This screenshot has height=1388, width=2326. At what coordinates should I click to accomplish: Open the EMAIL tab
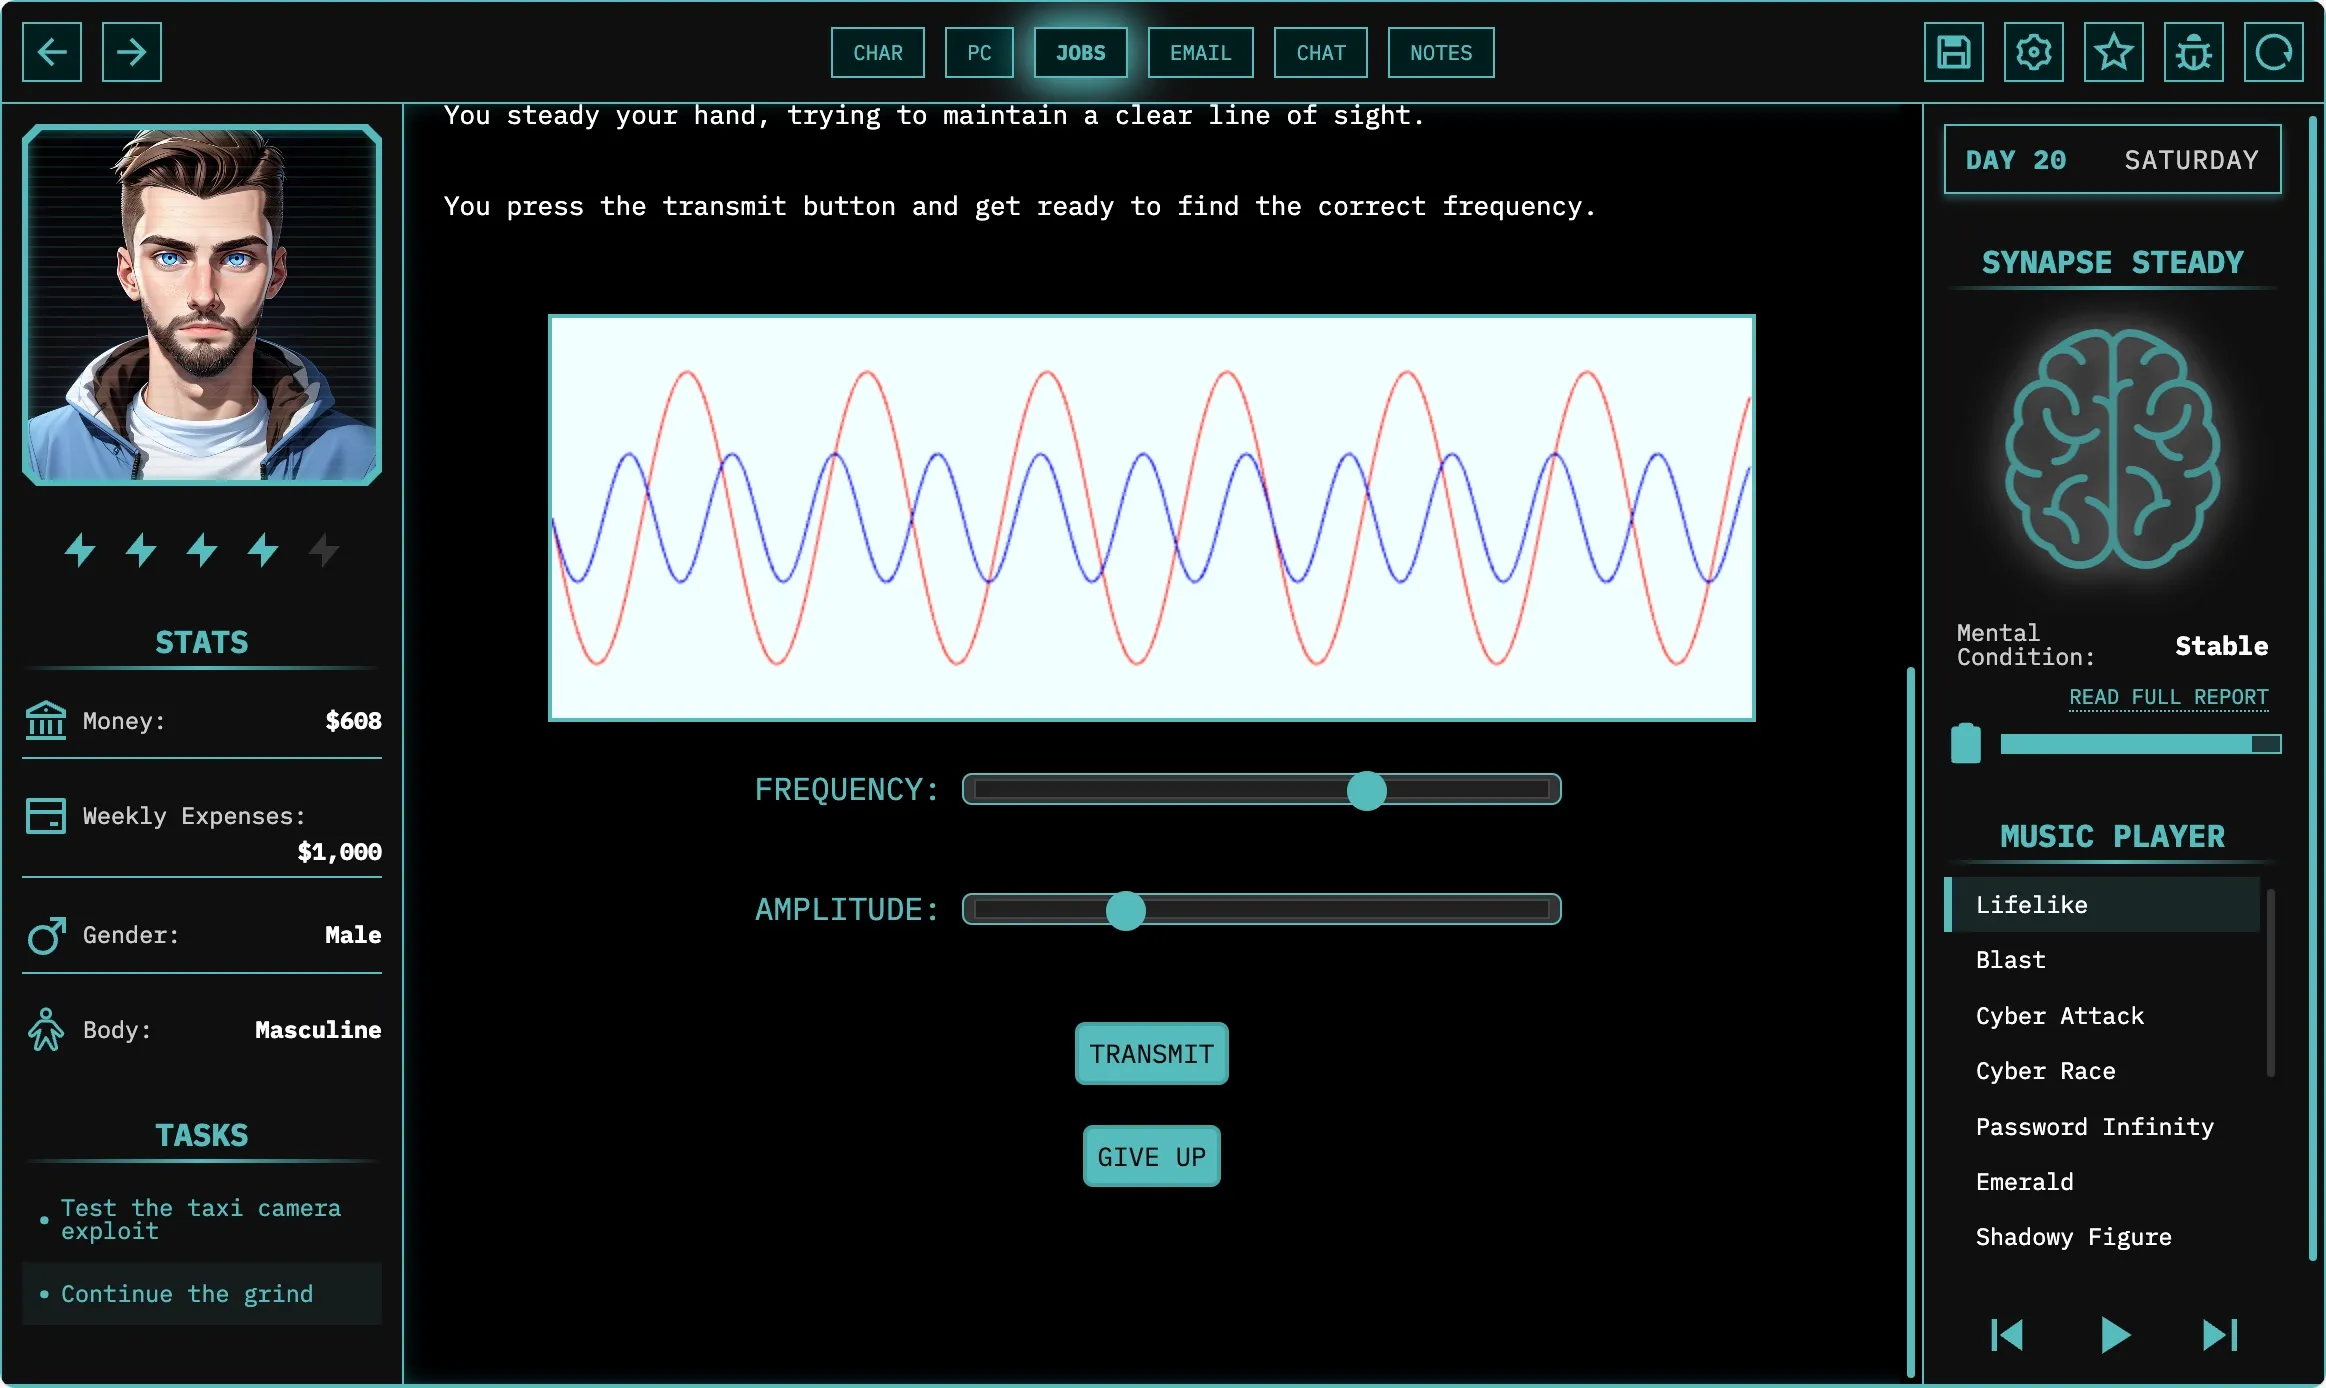[x=1200, y=53]
